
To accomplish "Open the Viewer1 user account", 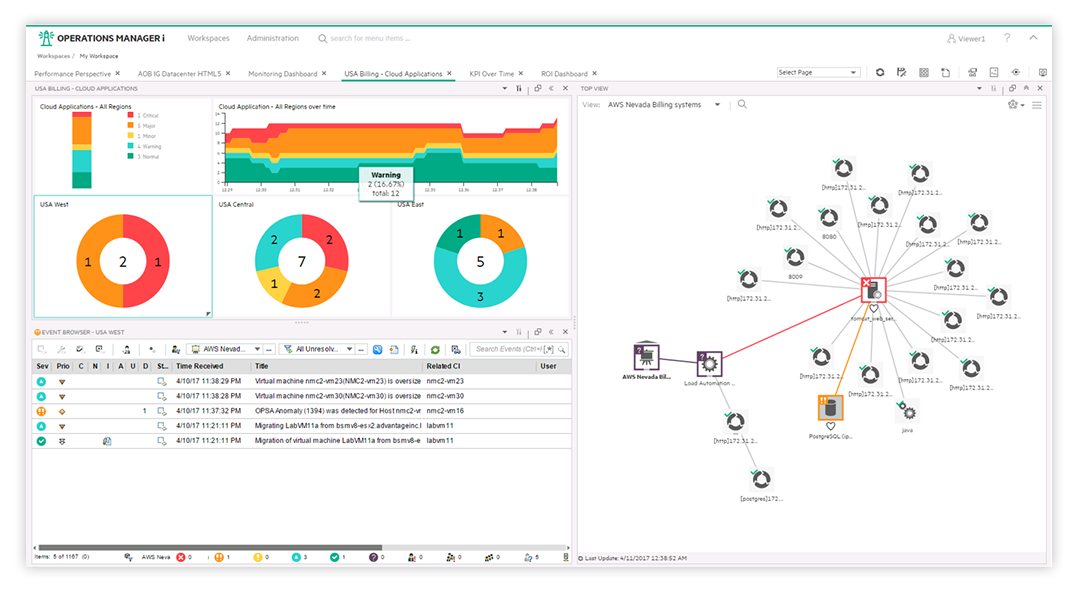I will click(966, 38).
